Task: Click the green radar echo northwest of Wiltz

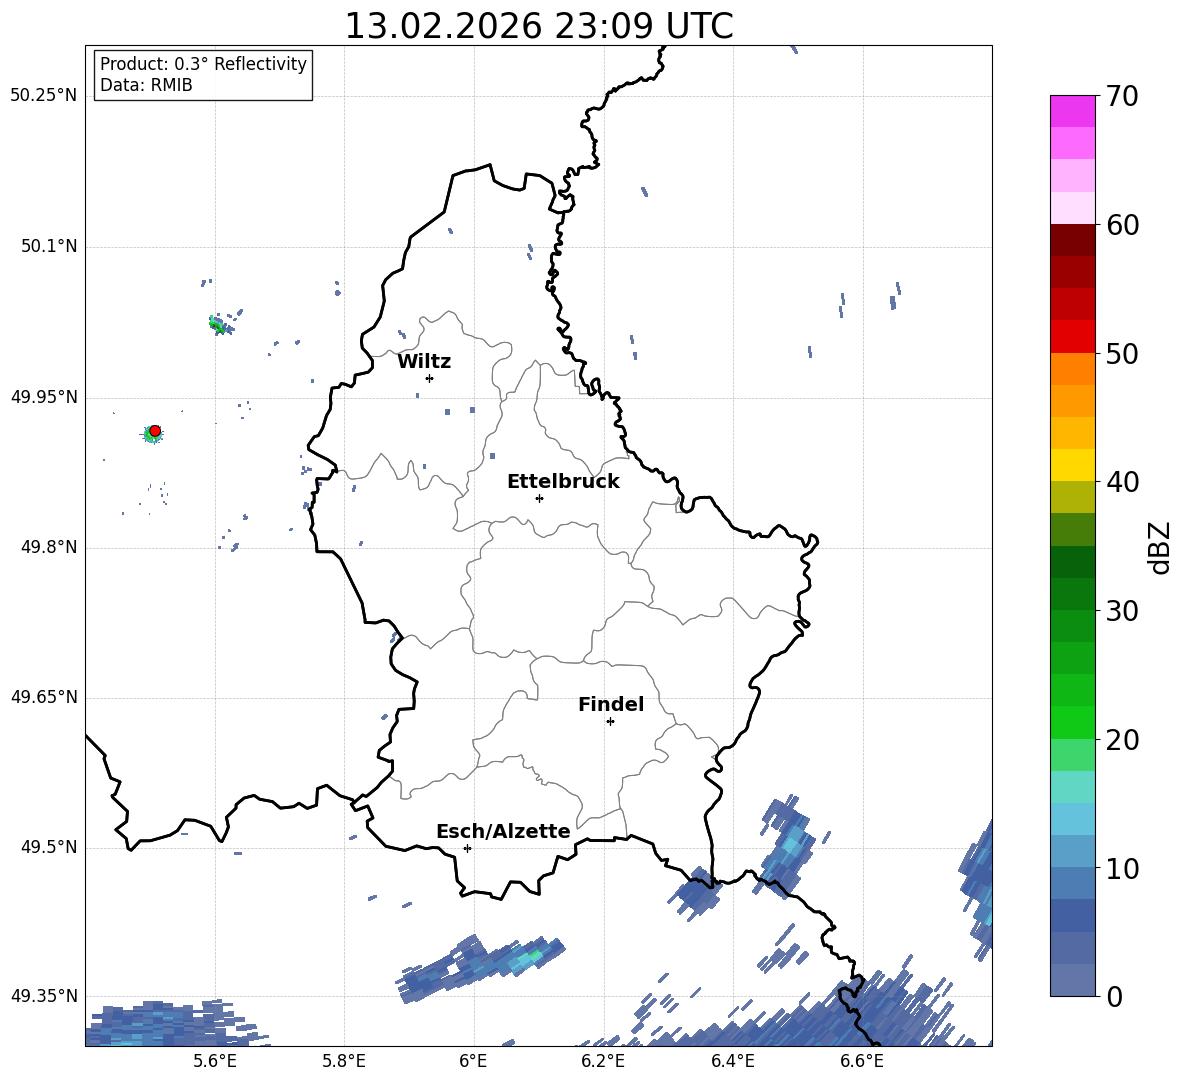Action: tap(217, 325)
